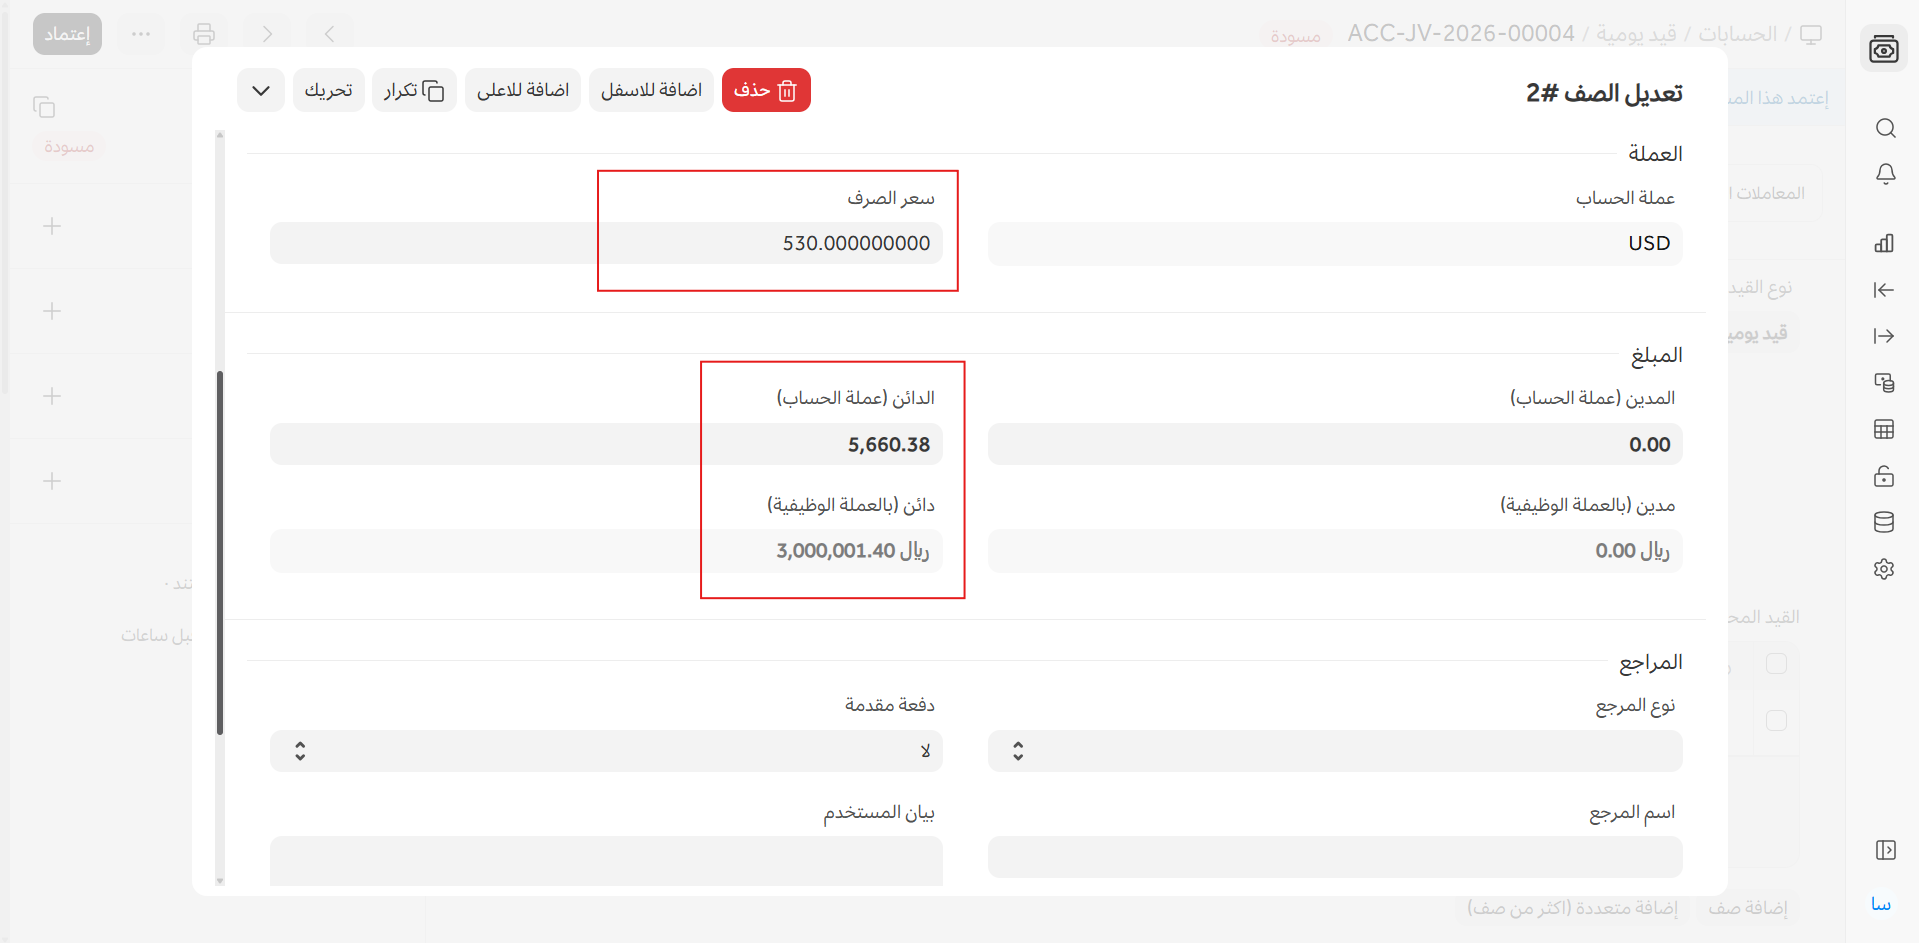Open the دفعة مقدمة dropdown
The height and width of the screenshot is (943, 1919).
[x=606, y=751]
